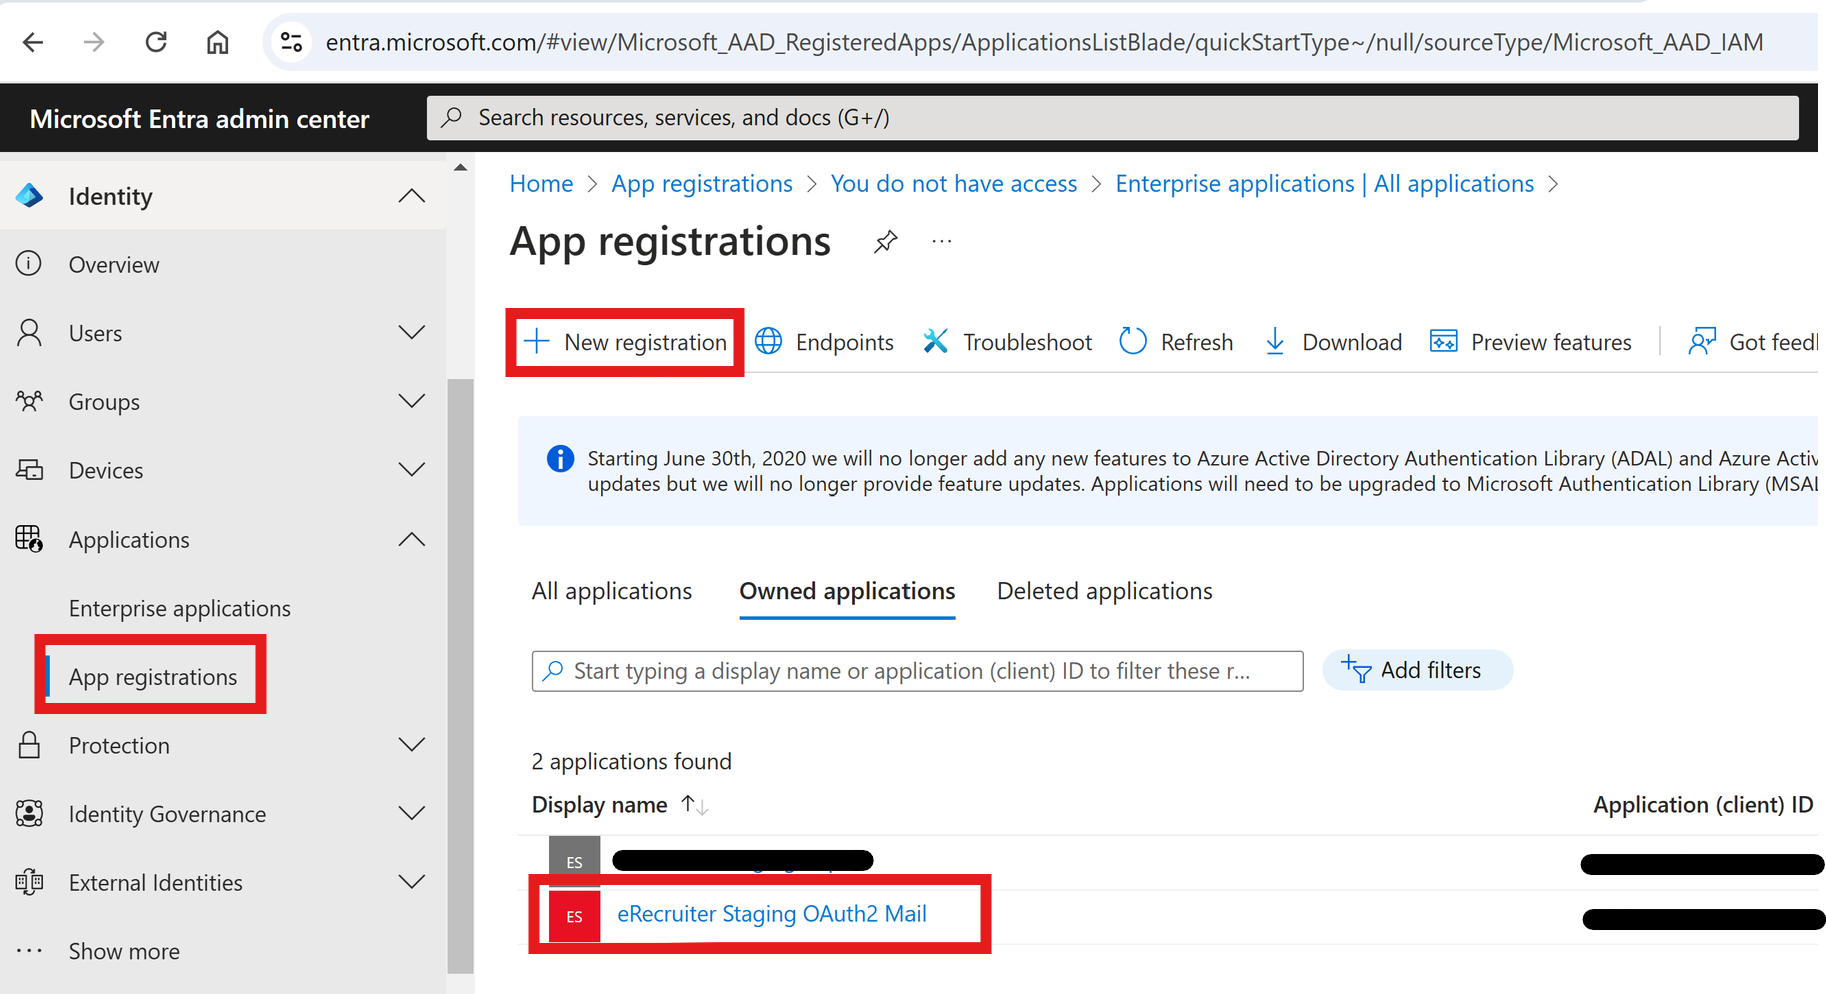Click the Preview features icon
Viewport: 1826px width, 994px height.
point(1444,342)
